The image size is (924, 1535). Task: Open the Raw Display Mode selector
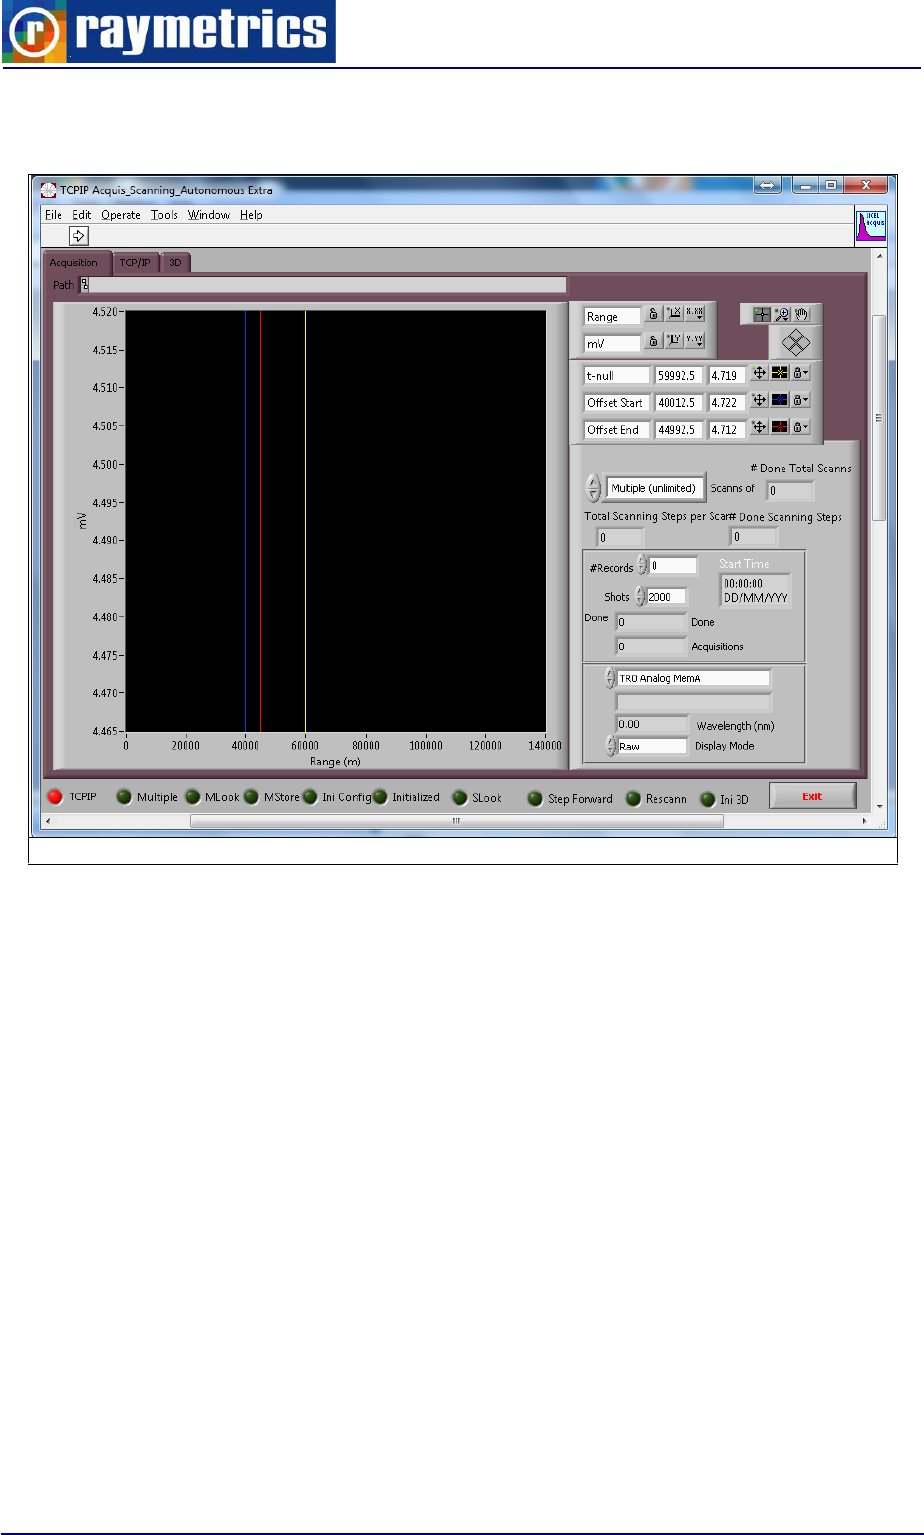[x=652, y=746]
